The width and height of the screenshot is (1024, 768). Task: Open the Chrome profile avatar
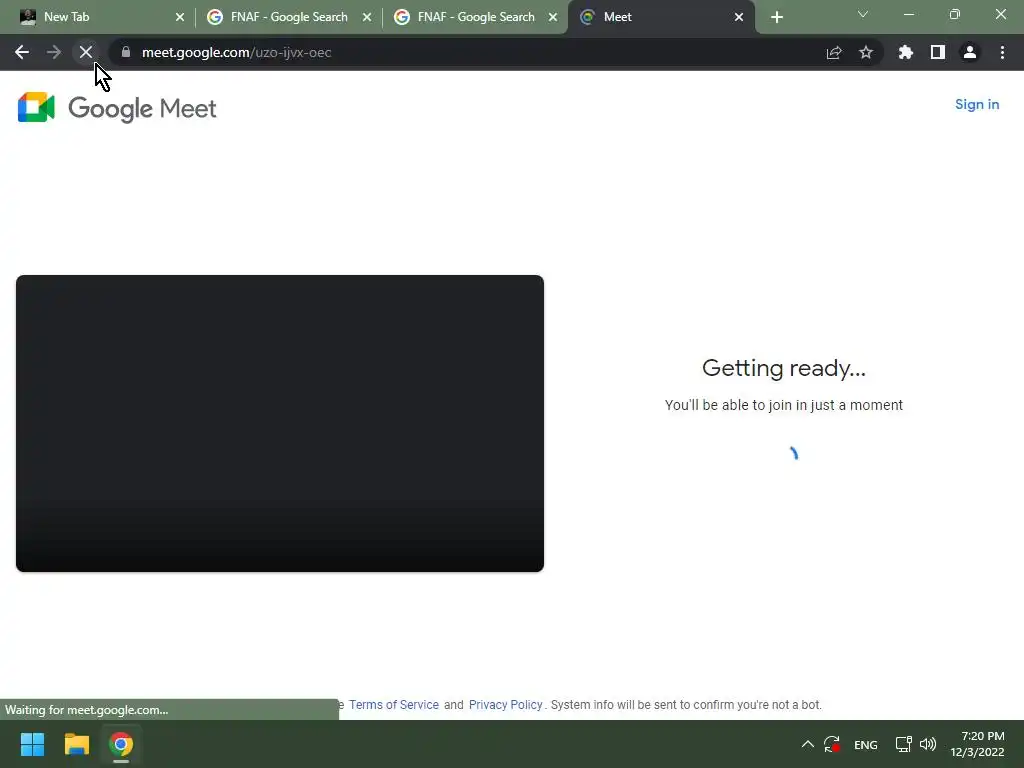click(970, 52)
